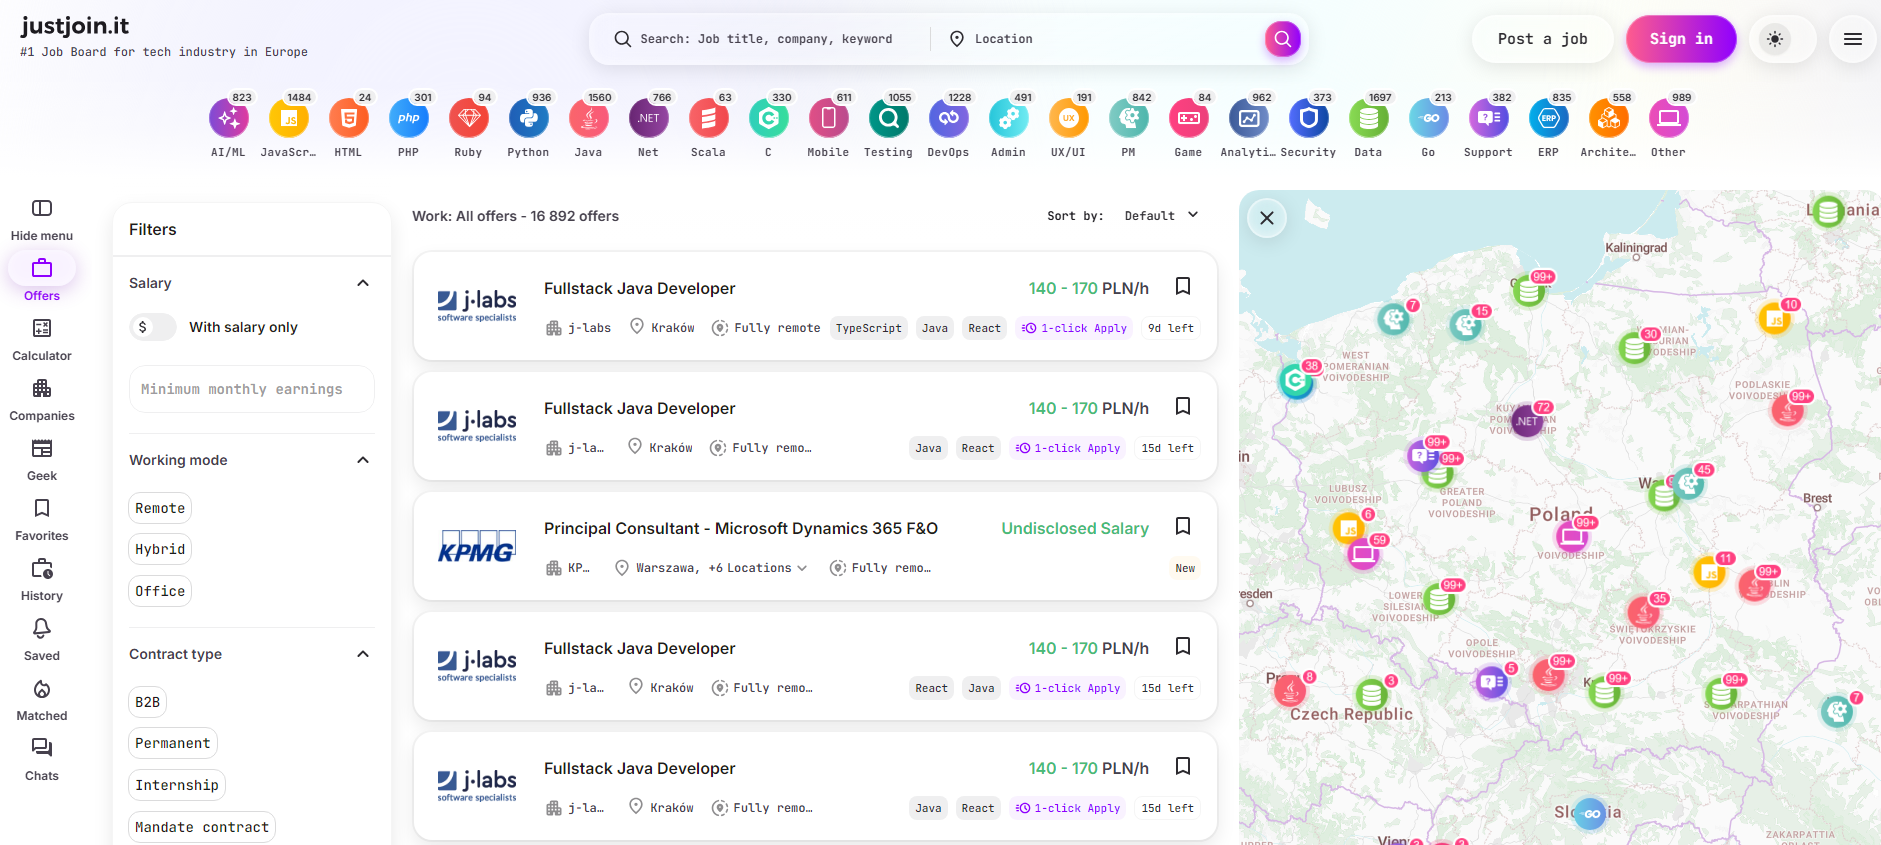Filter jobs by the DevOps category icon
1881x845 pixels.
(x=948, y=119)
